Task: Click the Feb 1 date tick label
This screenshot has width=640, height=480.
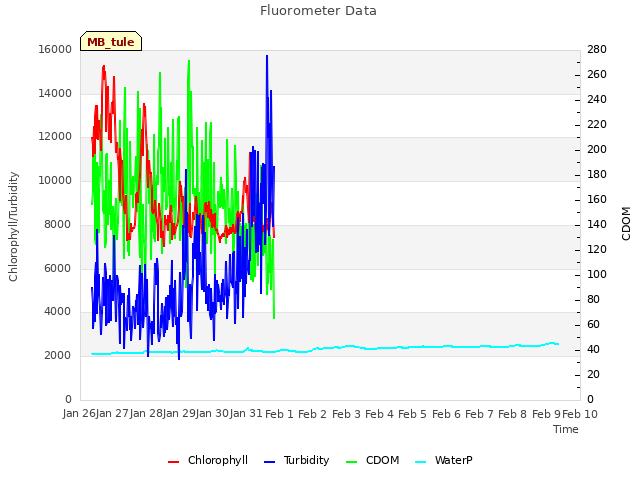Action: click(279, 415)
